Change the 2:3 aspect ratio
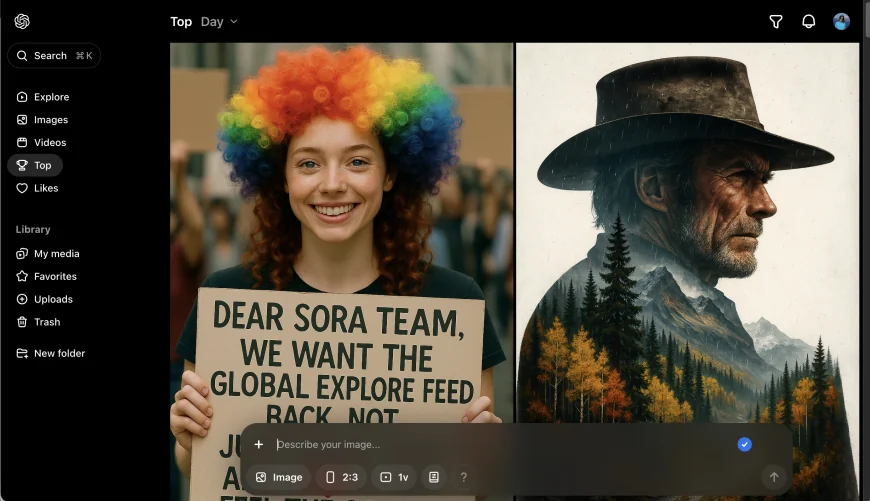The height and width of the screenshot is (501, 870). pyautogui.click(x=341, y=477)
